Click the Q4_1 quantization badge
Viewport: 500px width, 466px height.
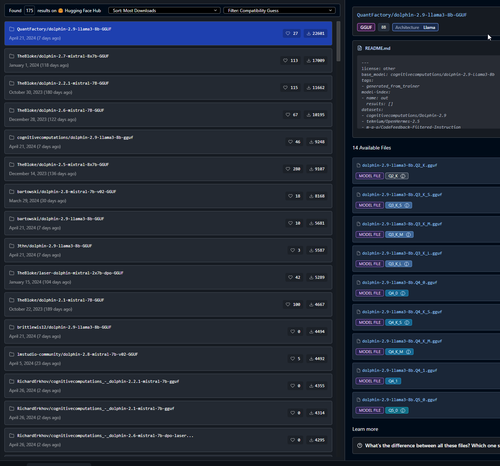[x=393, y=381]
